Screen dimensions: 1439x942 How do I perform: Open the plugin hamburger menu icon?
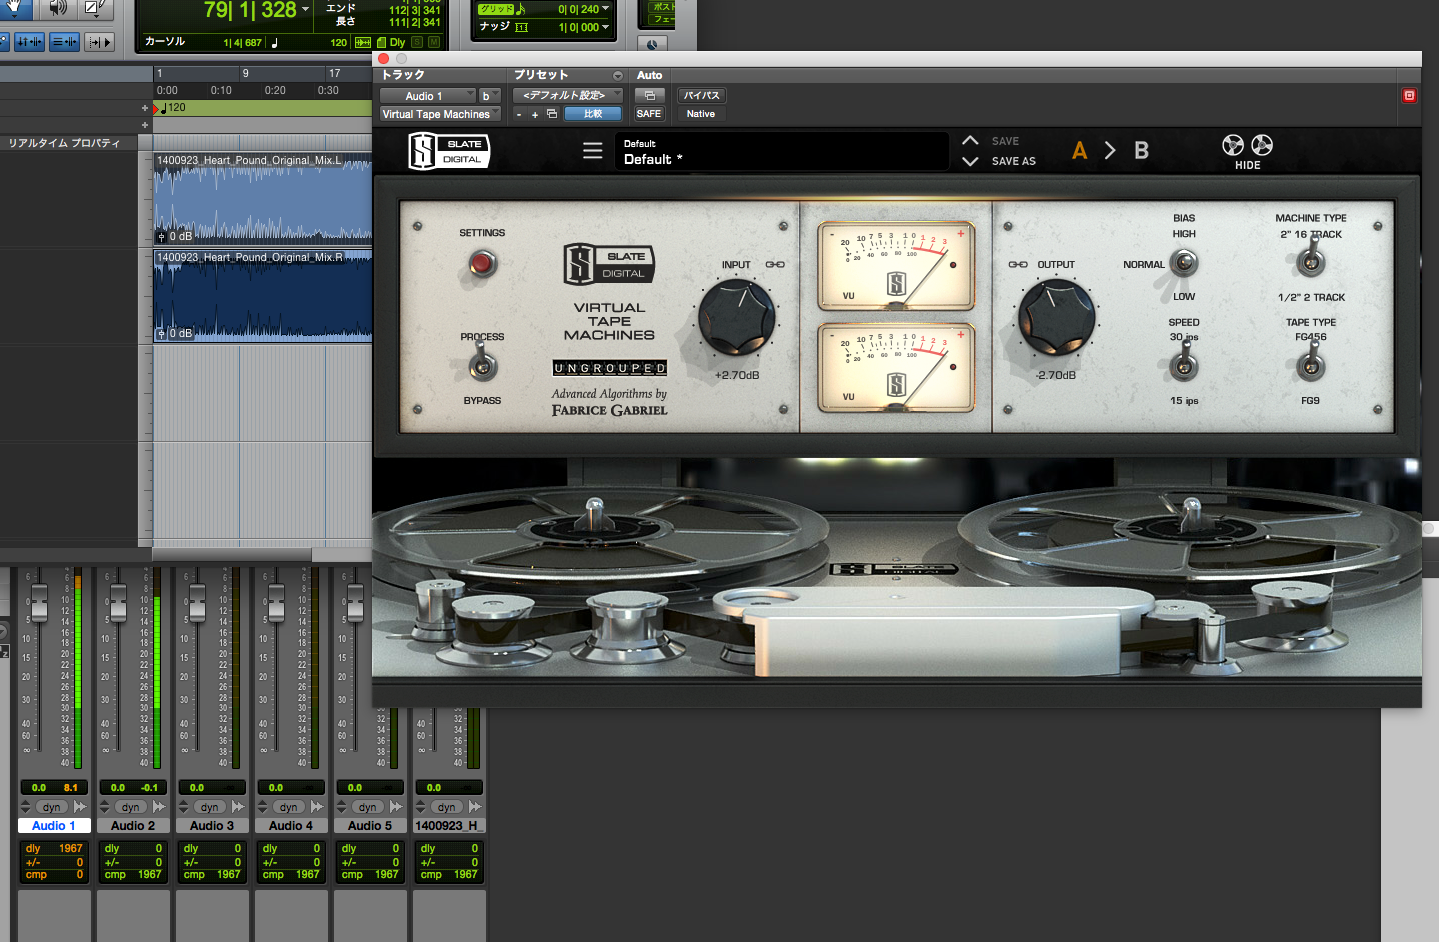[593, 151]
